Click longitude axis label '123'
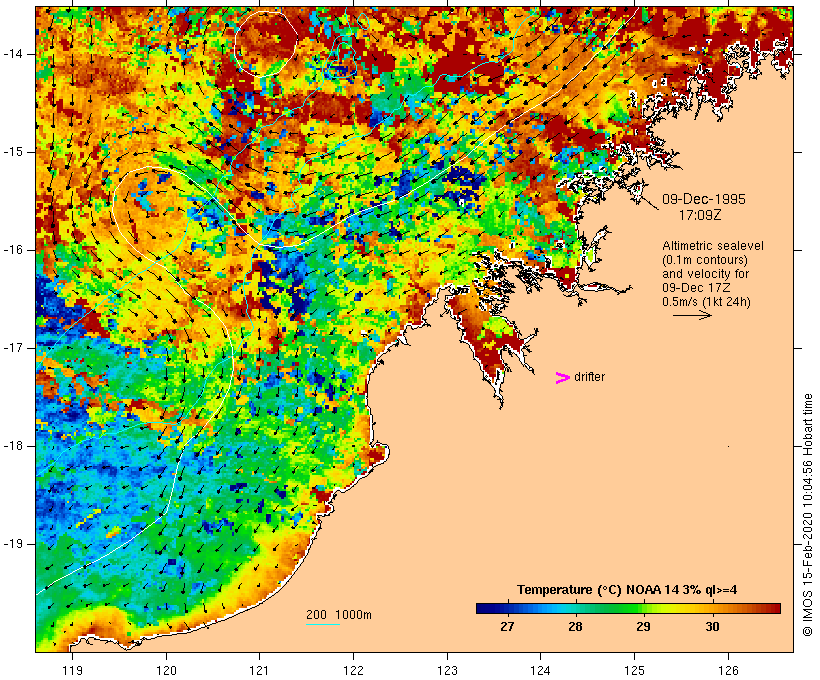Screen dimensions: 820x680 pyautogui.click(x=447, y=670)
